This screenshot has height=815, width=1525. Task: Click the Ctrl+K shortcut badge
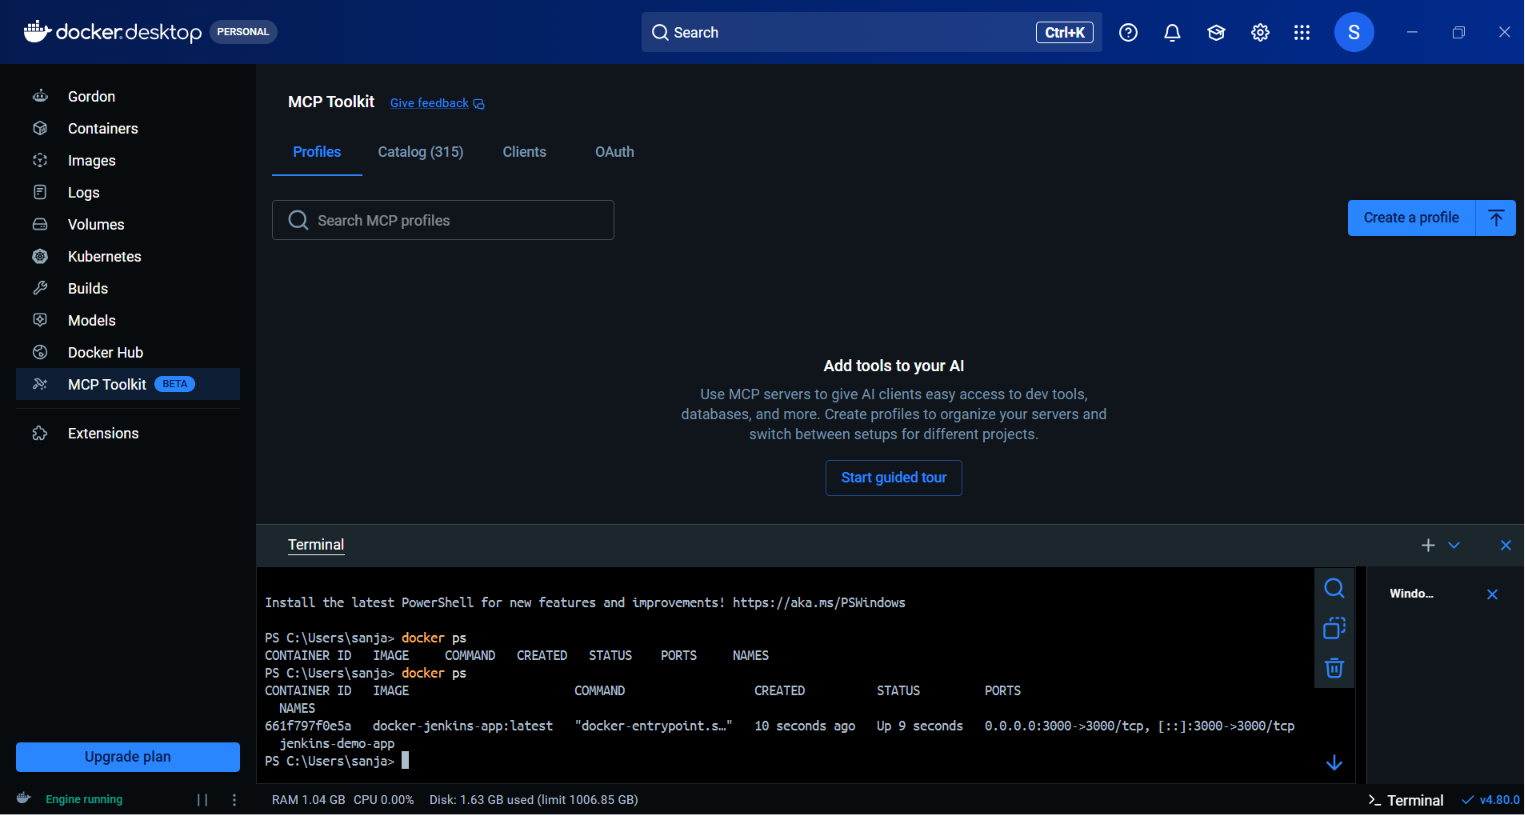point(1065,33)
